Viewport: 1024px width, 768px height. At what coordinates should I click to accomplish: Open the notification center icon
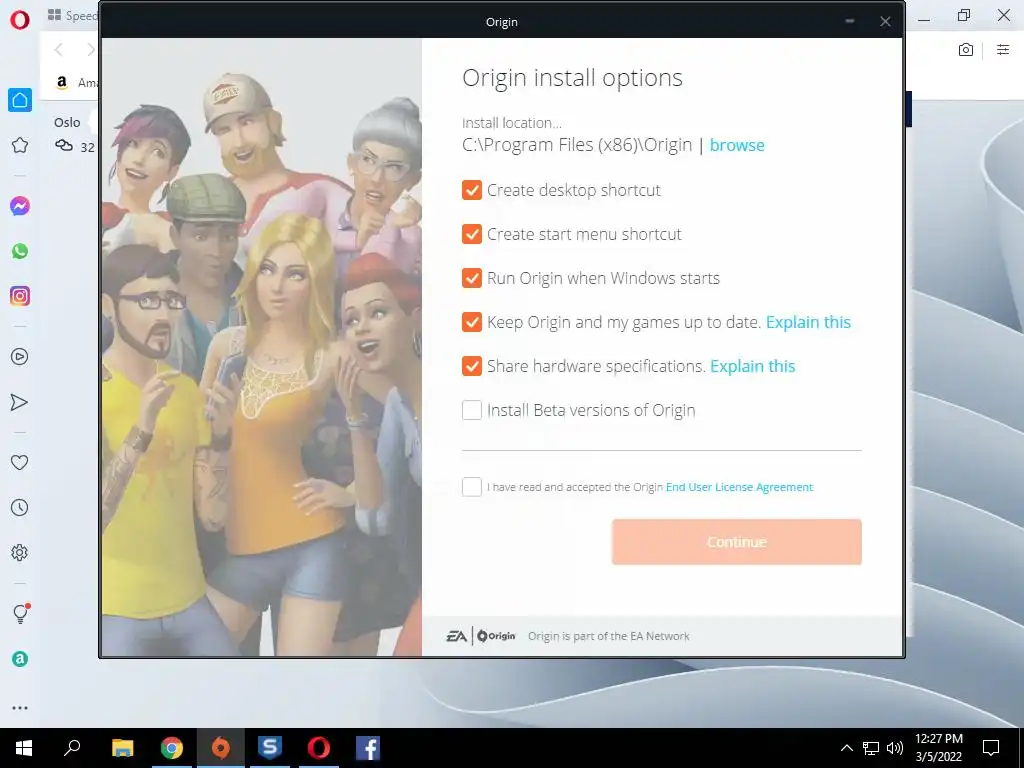coord(991,748)
